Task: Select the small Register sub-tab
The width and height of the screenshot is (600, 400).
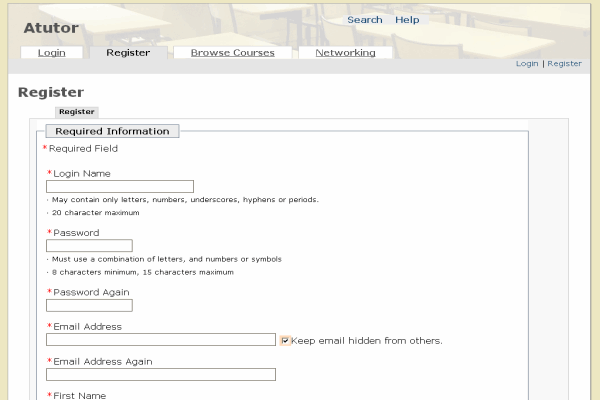Action: point(76,112)
